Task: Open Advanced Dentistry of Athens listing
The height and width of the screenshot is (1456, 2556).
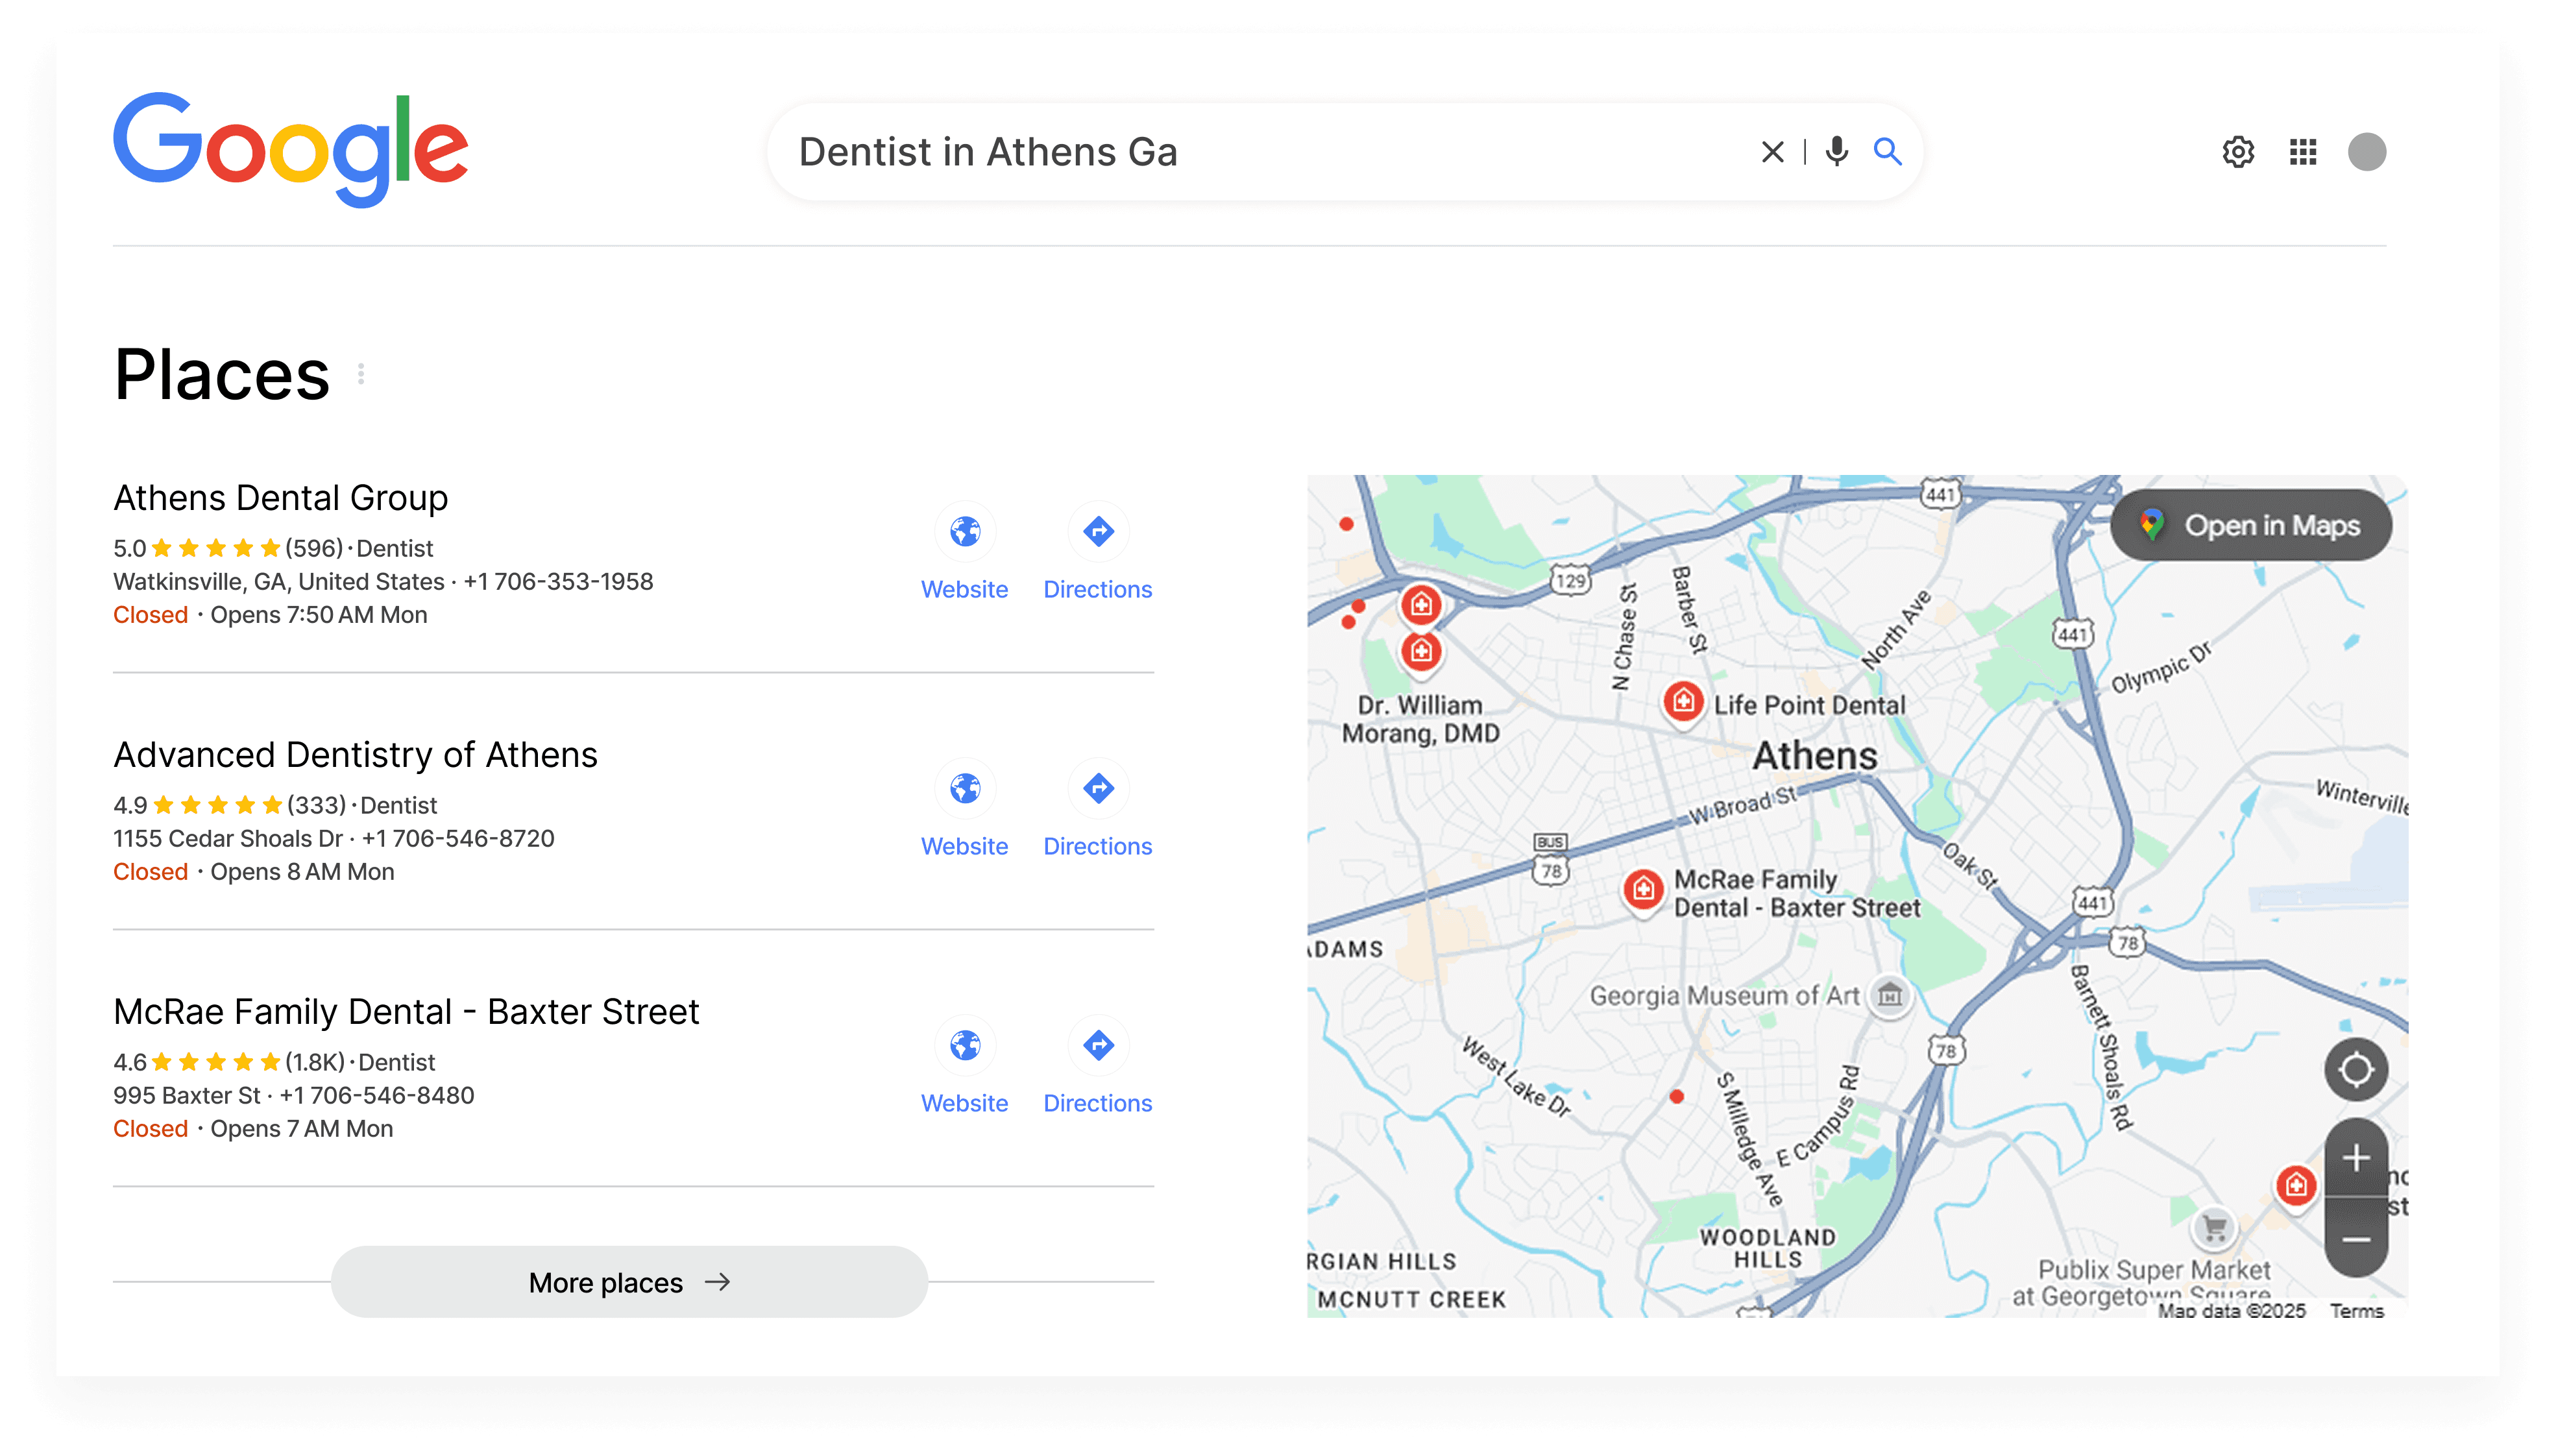Action: click(x=355, y=755)
